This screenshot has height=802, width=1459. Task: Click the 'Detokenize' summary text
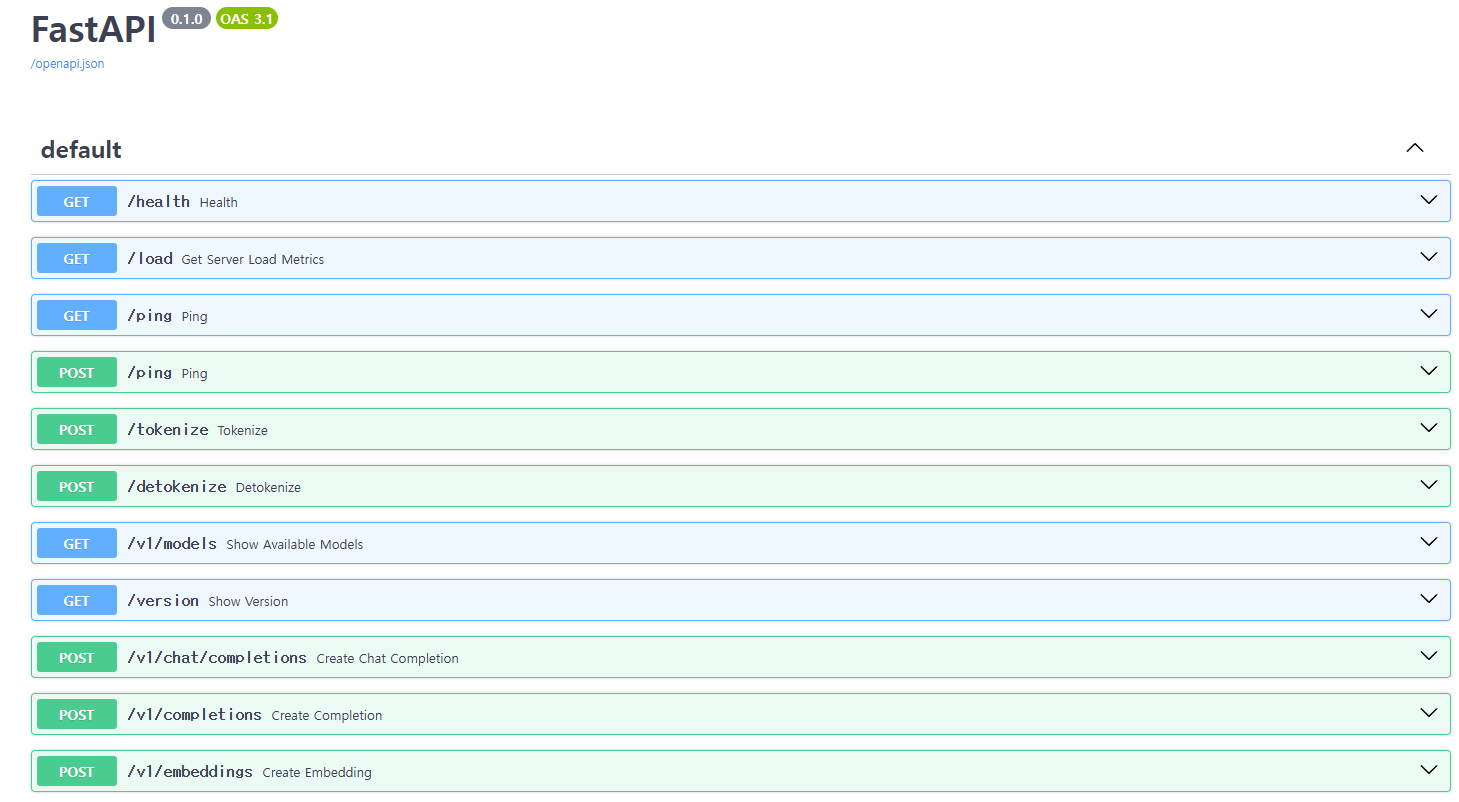coord(268,487)
